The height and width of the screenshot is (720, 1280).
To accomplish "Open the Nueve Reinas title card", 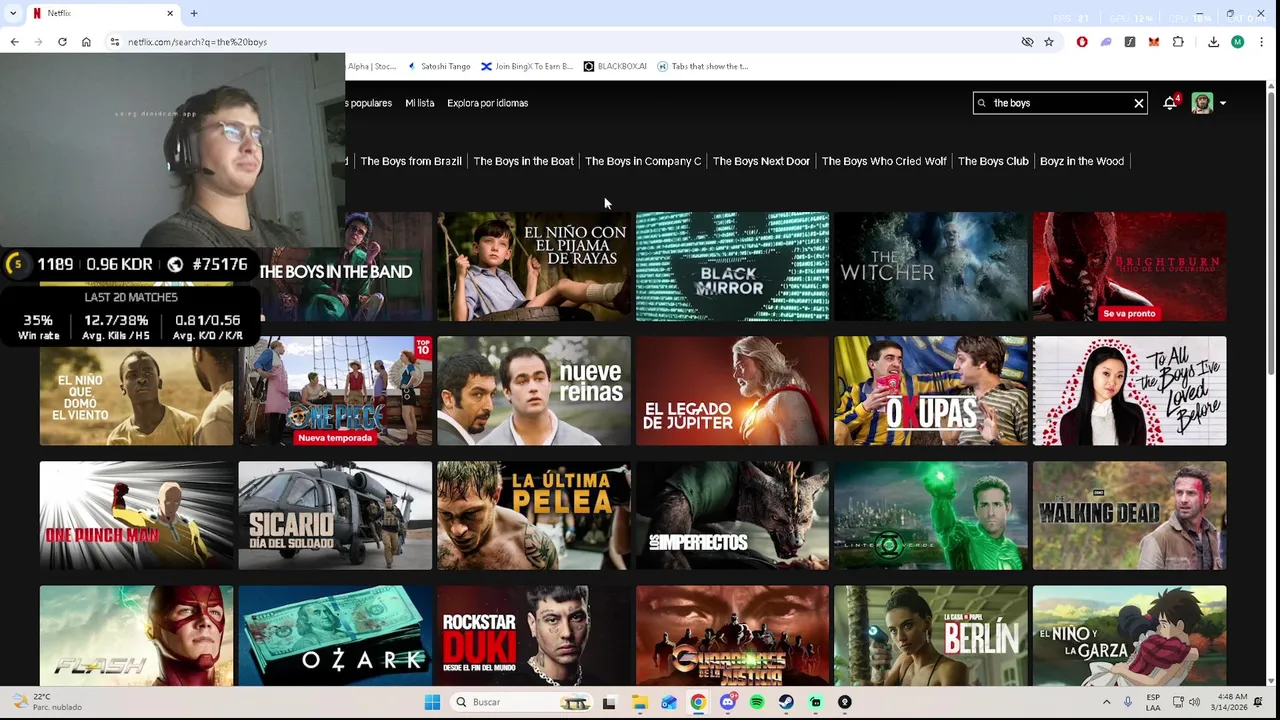I will [534, 391].
